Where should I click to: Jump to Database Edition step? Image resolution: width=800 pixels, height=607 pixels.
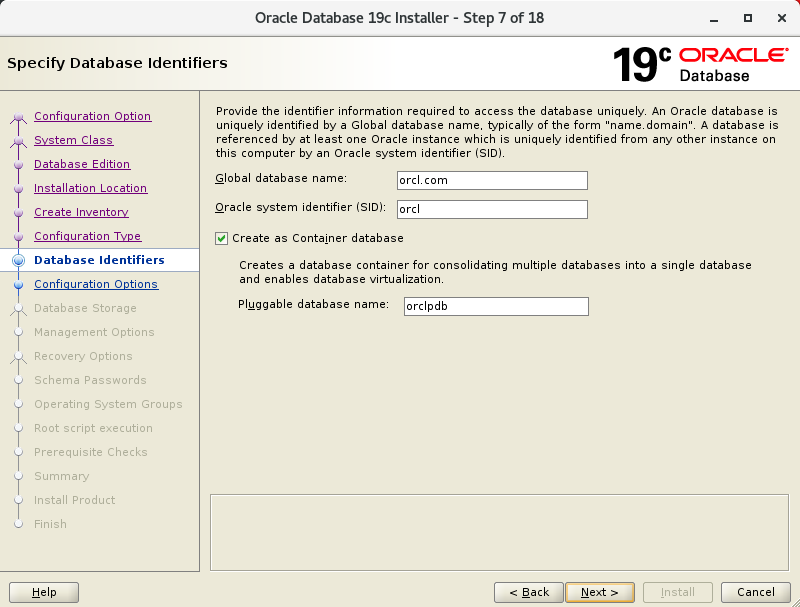82,164
